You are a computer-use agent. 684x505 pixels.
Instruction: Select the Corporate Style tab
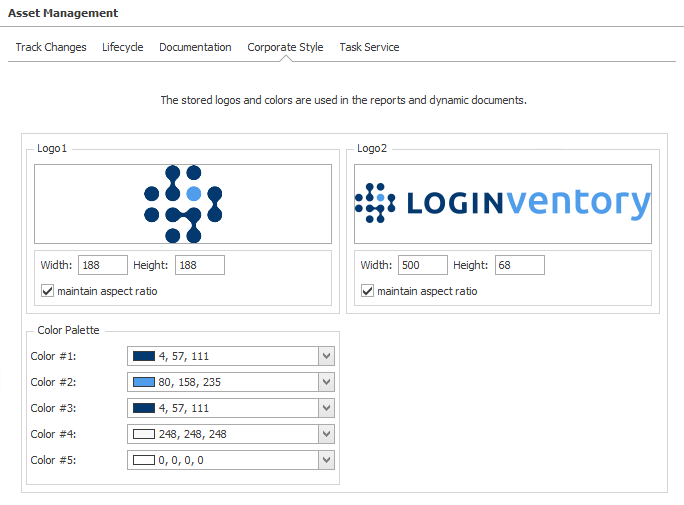coord(285,47)
